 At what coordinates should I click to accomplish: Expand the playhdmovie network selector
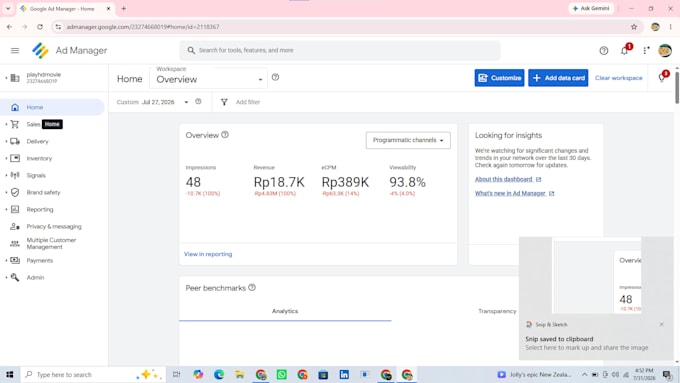pos(6,78)
